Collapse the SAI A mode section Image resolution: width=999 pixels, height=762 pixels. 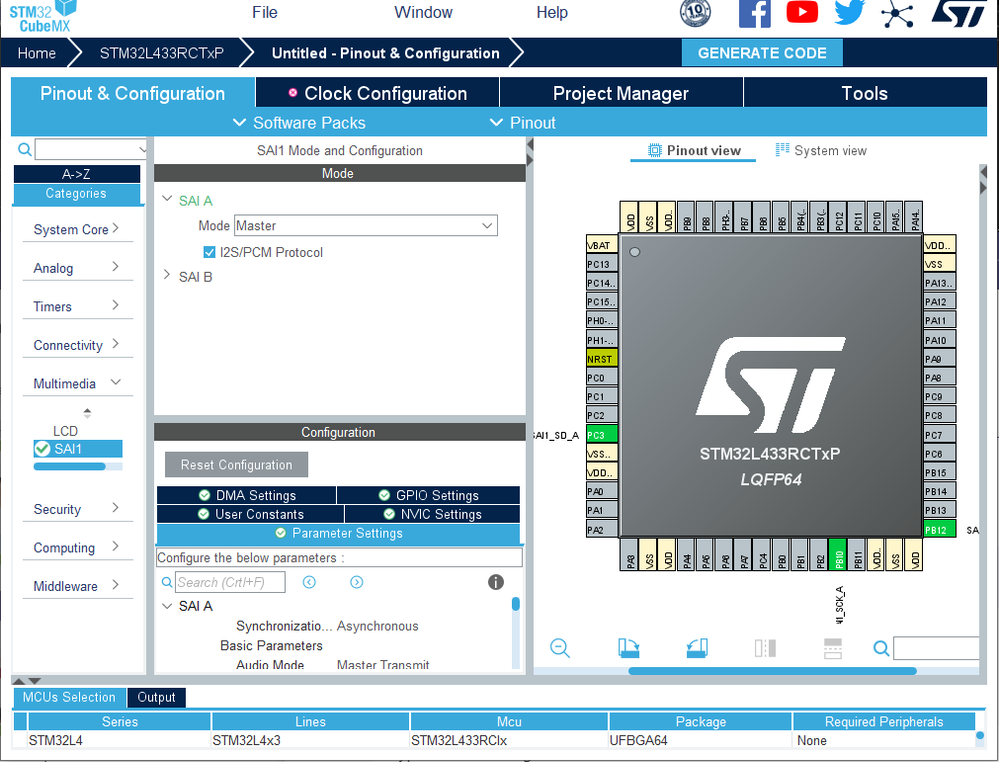pos(167,199)
